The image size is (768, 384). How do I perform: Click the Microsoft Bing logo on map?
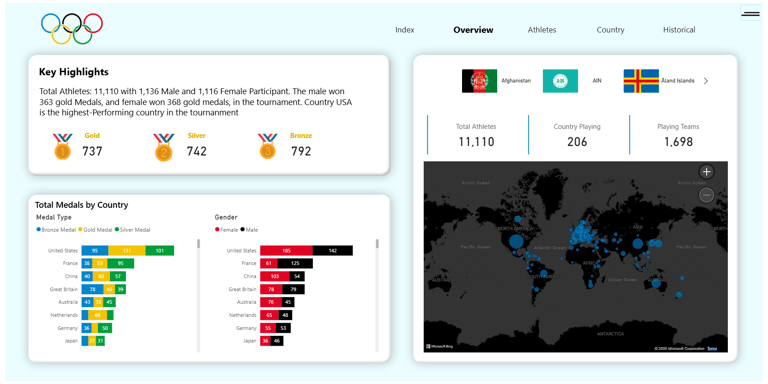coord(439,347)
